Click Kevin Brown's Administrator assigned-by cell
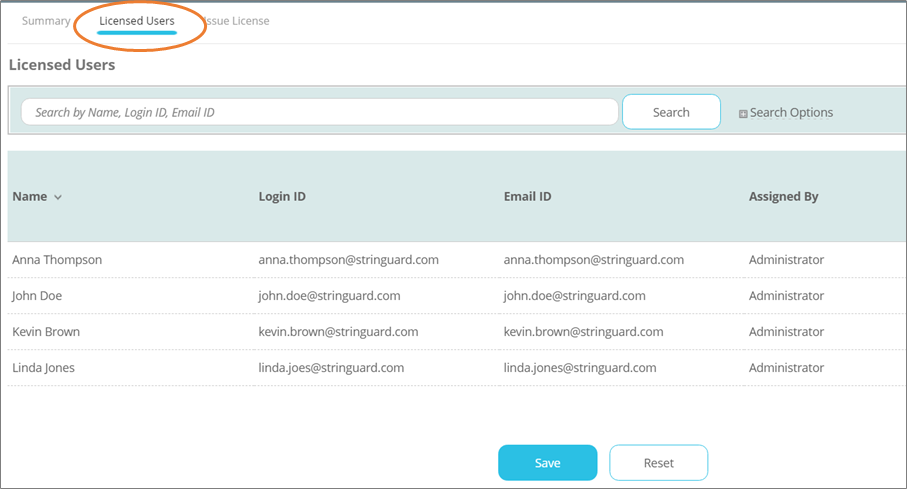Viewport: 907px width, 489px height. point(786,332)
